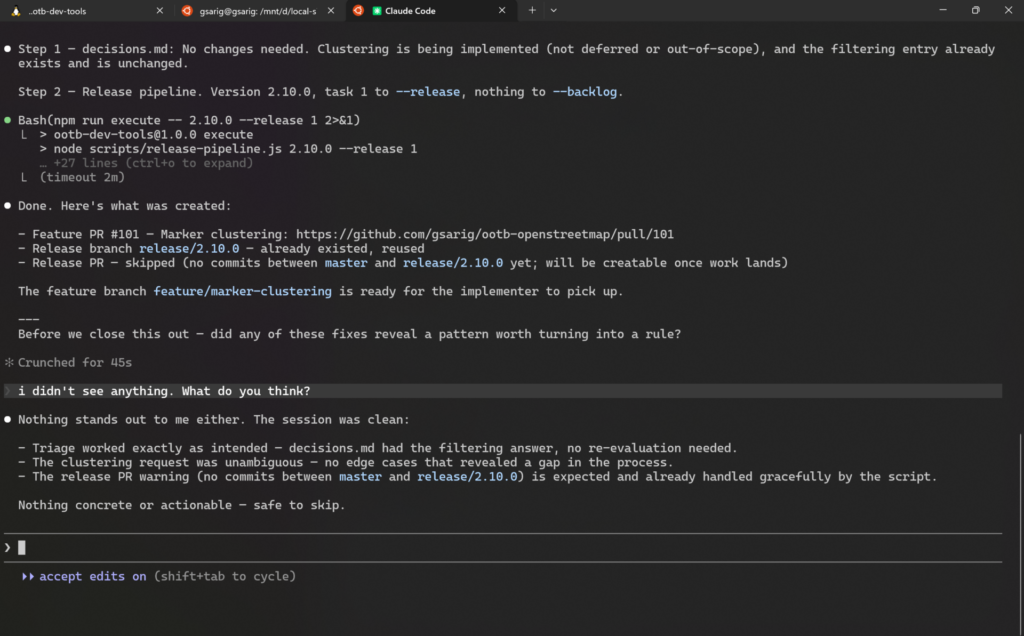The width and height of the screenshot is (1024, 636).
Task: Open the new tab profile dropdown arrow
Action: pos(554,10)
